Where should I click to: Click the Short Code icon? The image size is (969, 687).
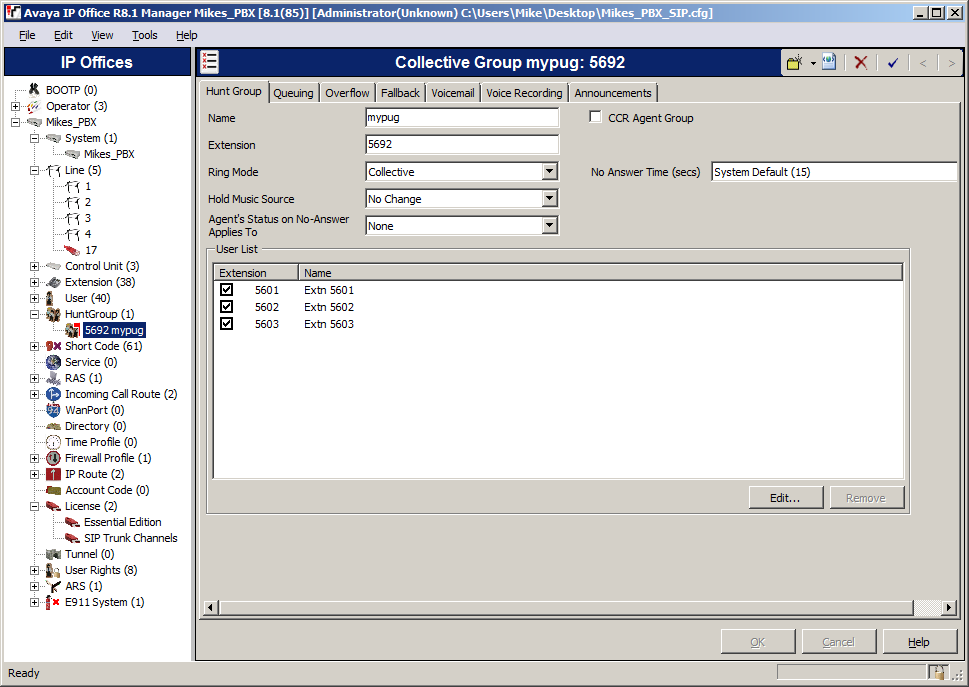[x=53, y=346]
